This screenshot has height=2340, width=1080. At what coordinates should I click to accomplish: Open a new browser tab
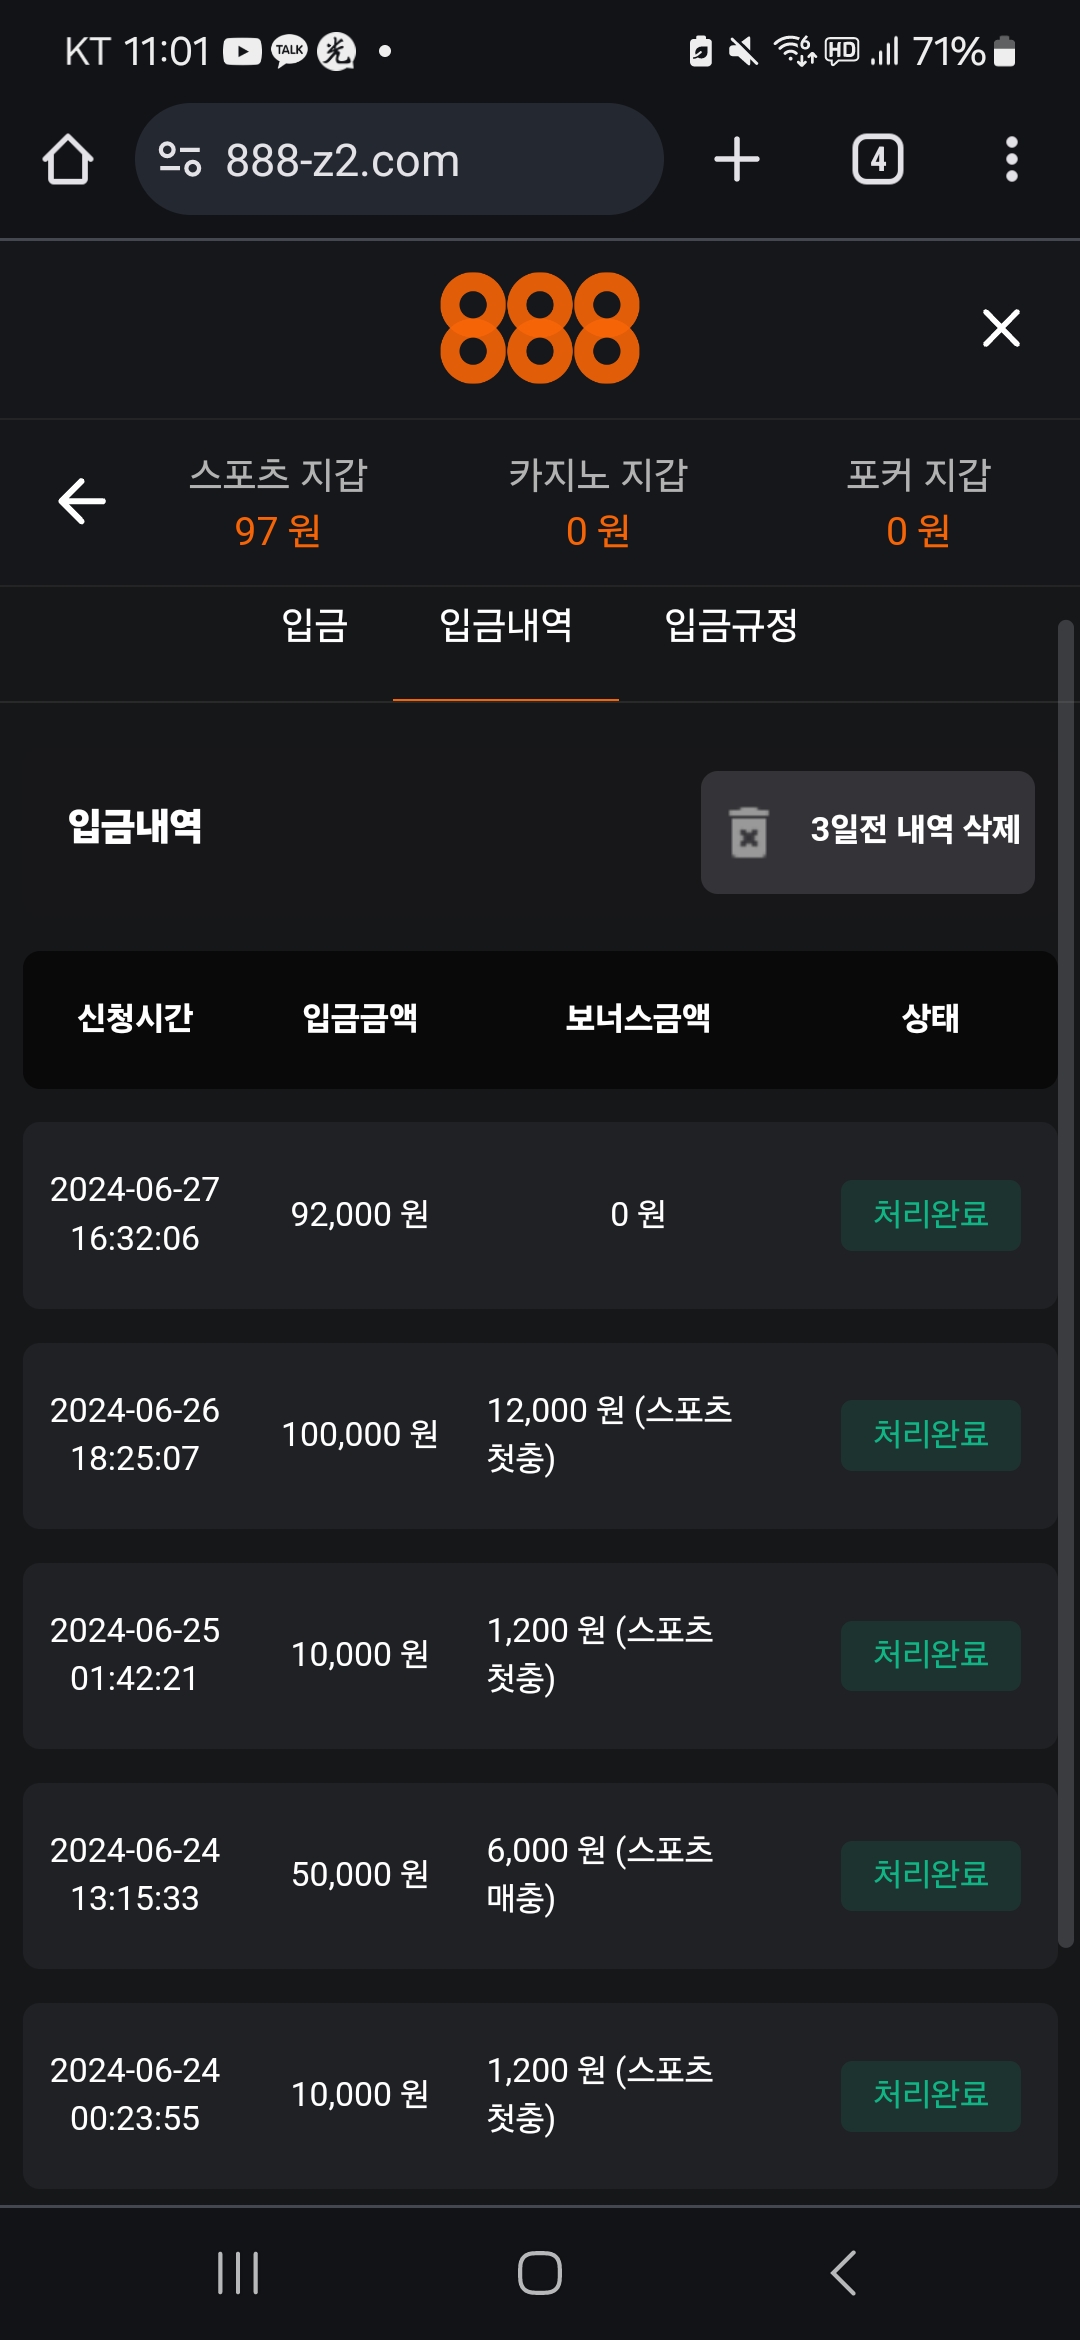coord(737,160)
